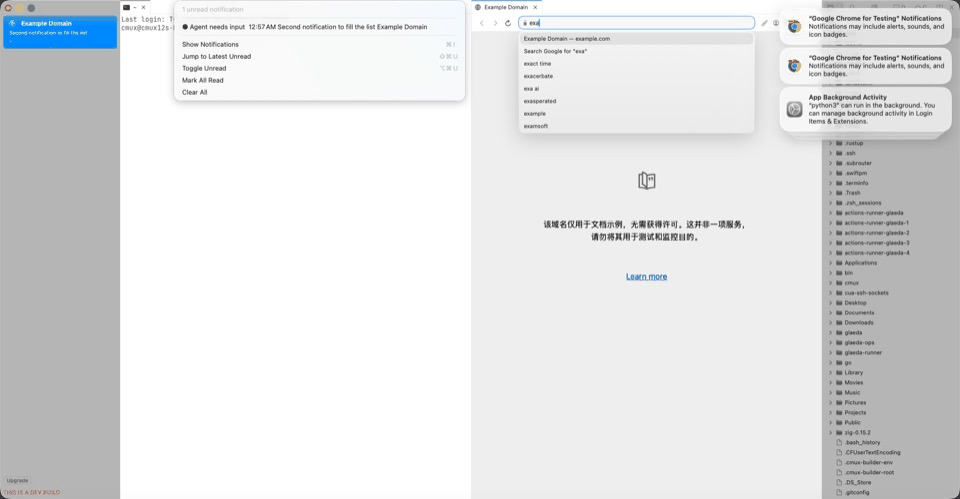
Task: Select the 'example' suggestion
Action: point(636,114)
